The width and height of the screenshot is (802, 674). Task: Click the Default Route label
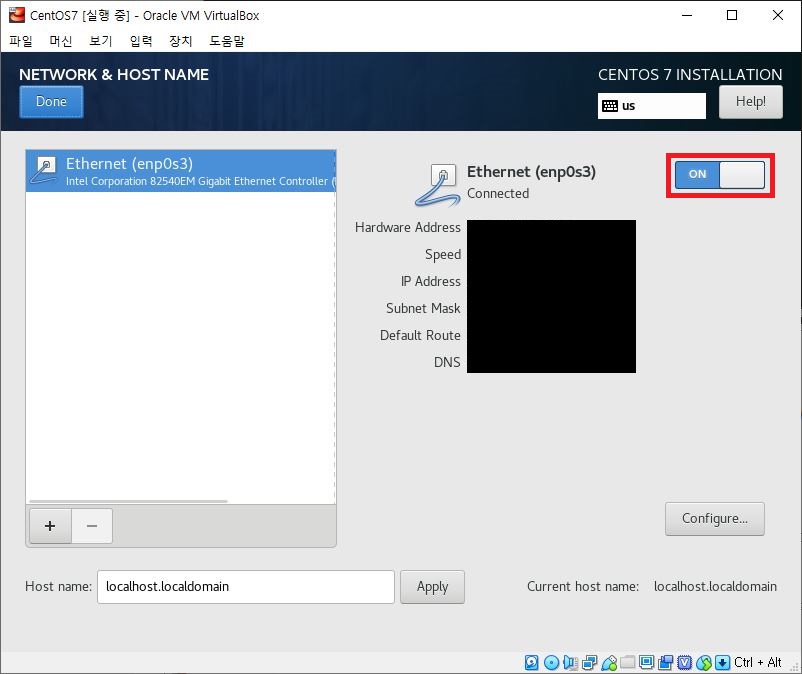[x=420, y=335]
